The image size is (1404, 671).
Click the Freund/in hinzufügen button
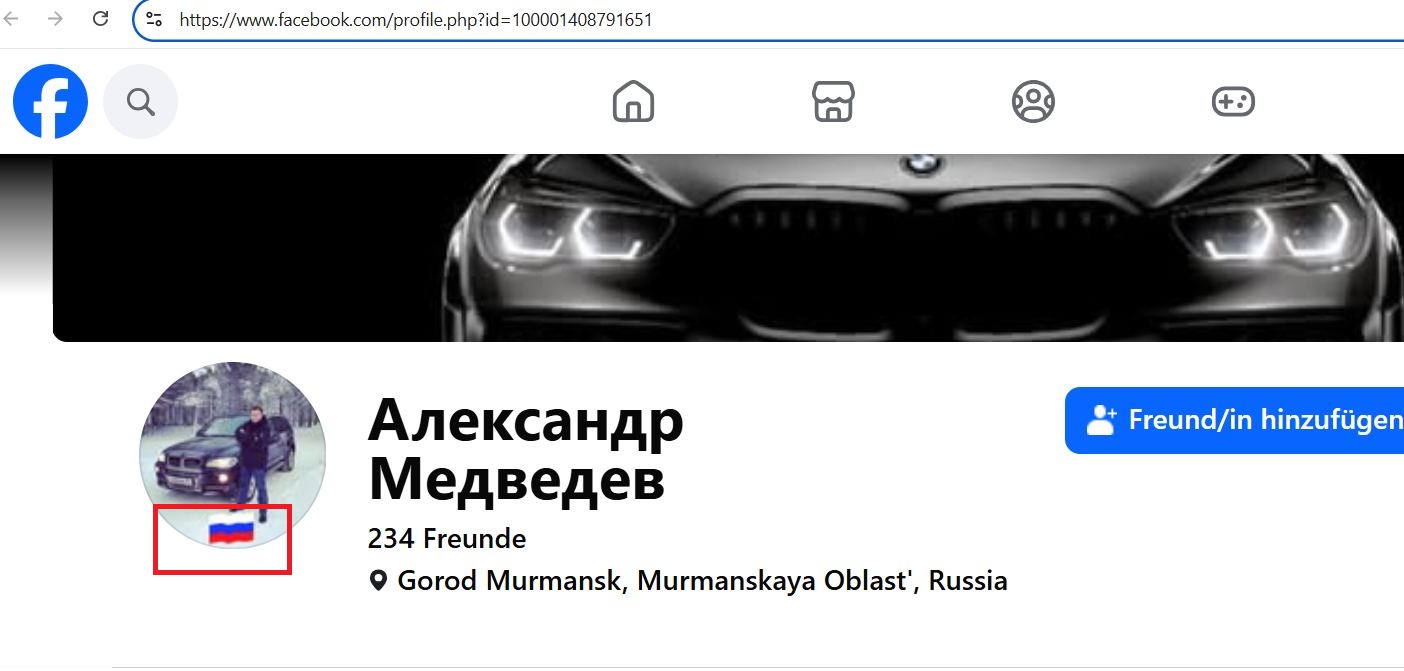(x=1235, y=420)
